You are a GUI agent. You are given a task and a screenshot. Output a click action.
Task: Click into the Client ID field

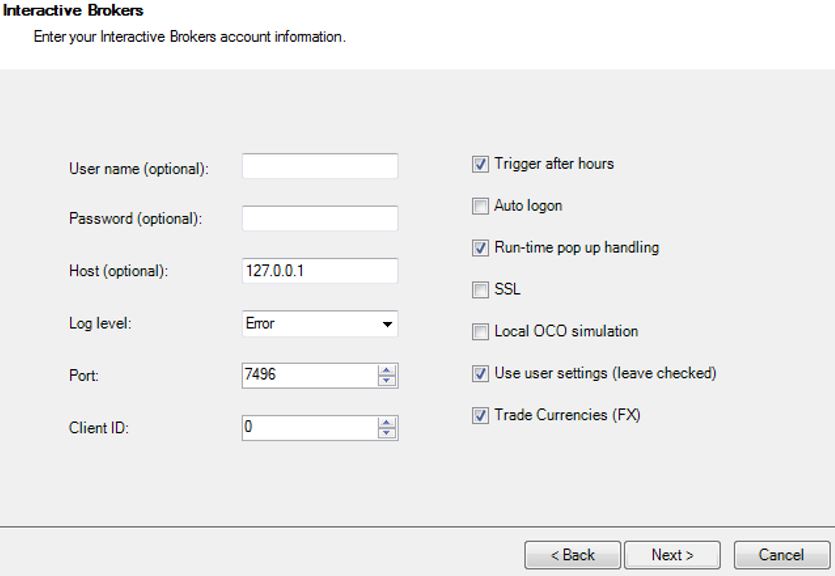pos(310,427)
